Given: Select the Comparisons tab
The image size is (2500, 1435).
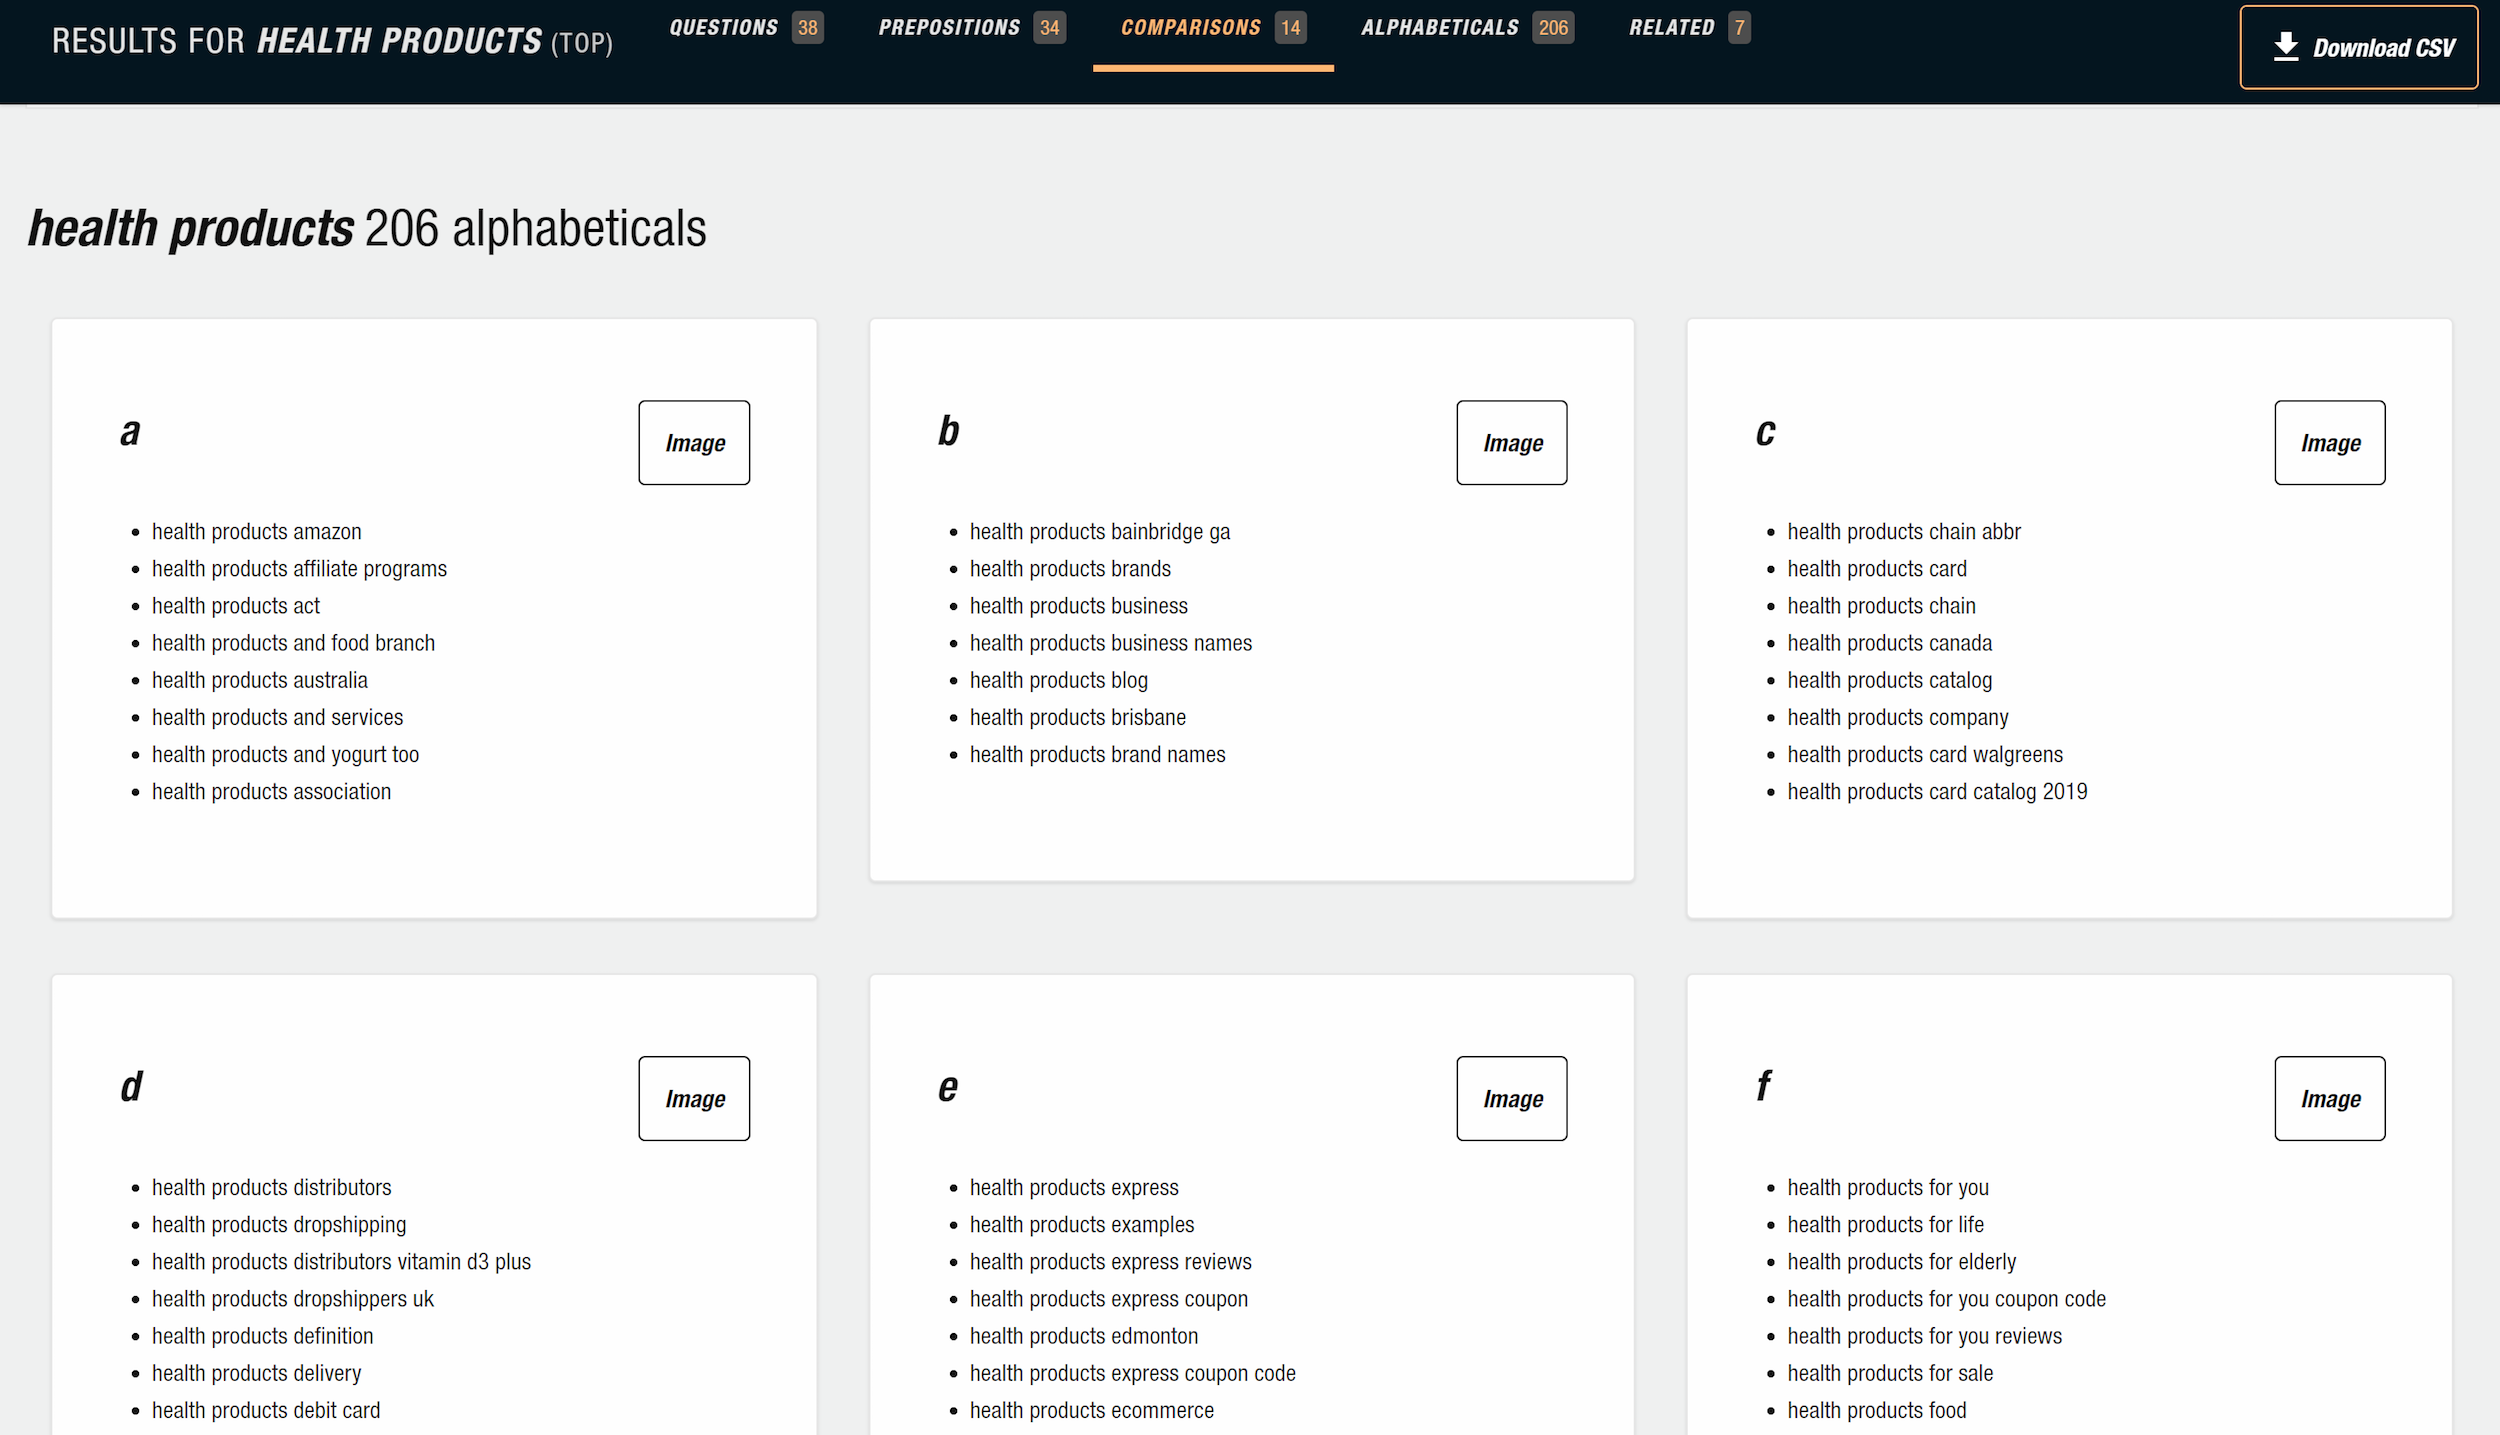Looking at the screenshot, I should 1211,28.
